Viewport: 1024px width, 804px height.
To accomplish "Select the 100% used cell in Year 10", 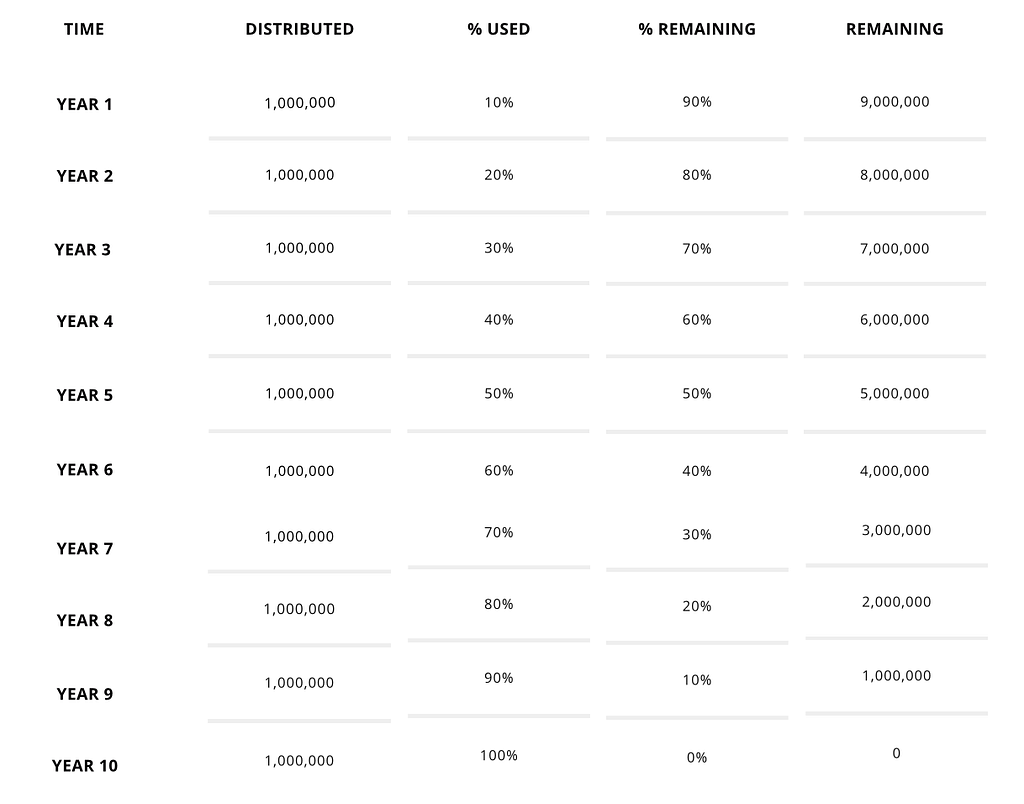I will tap(499, 756).
